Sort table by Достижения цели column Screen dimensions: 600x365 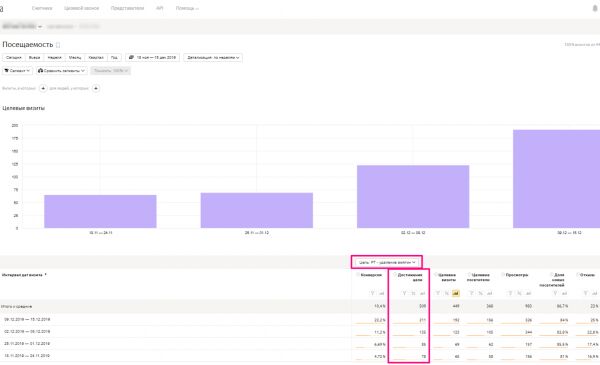(x=410, y=277)
